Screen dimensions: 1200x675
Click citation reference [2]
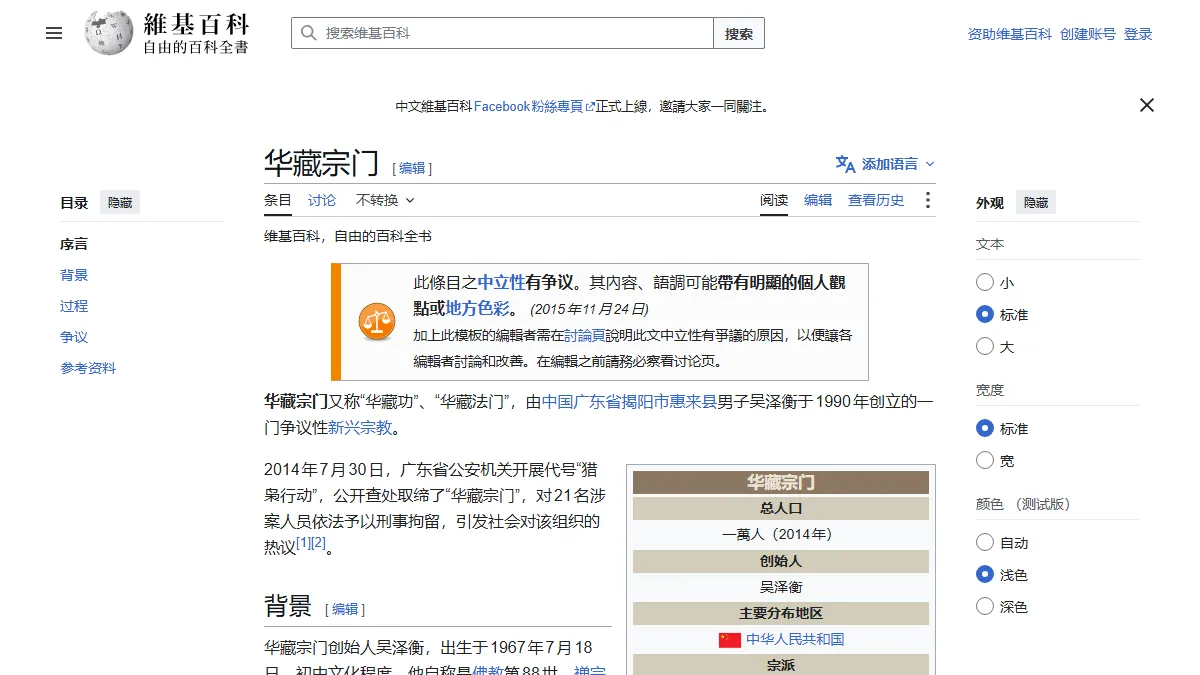[x=319, y=543]
